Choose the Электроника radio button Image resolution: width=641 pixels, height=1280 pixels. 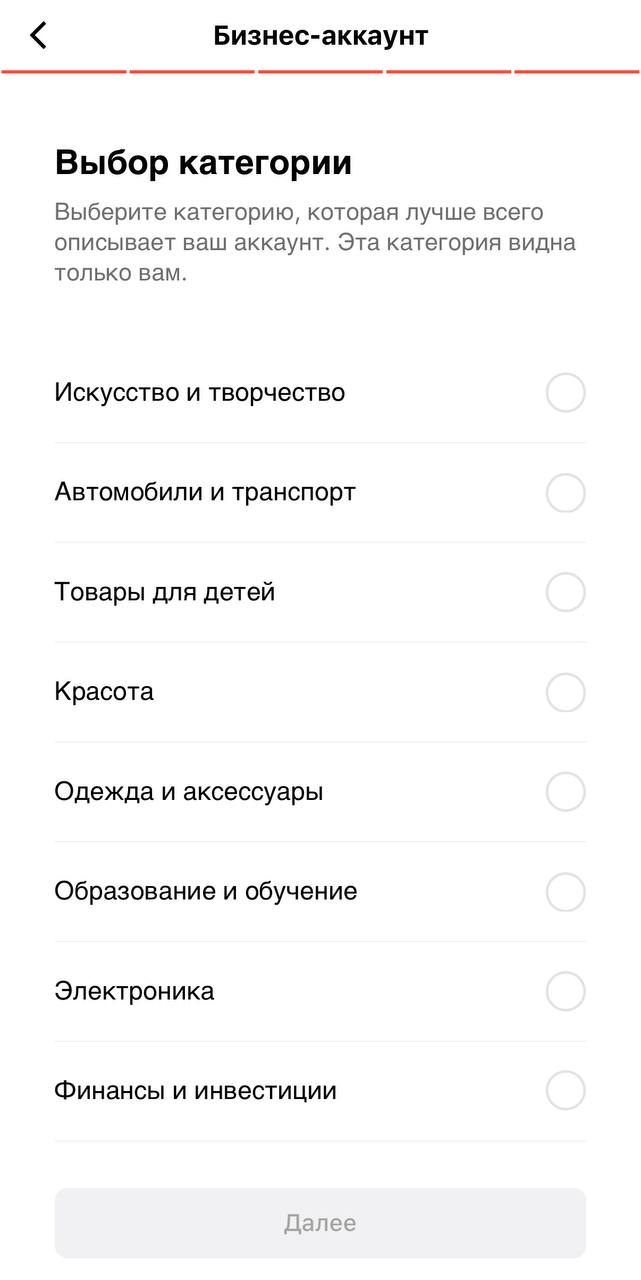[x=565, y=992]
